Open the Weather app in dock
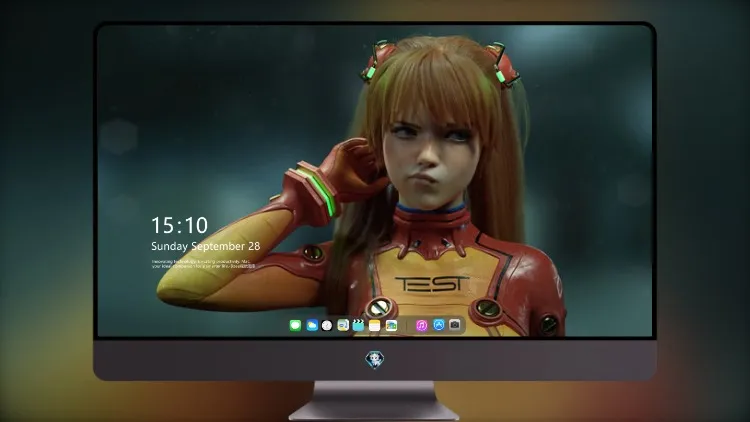 point(312,326)
